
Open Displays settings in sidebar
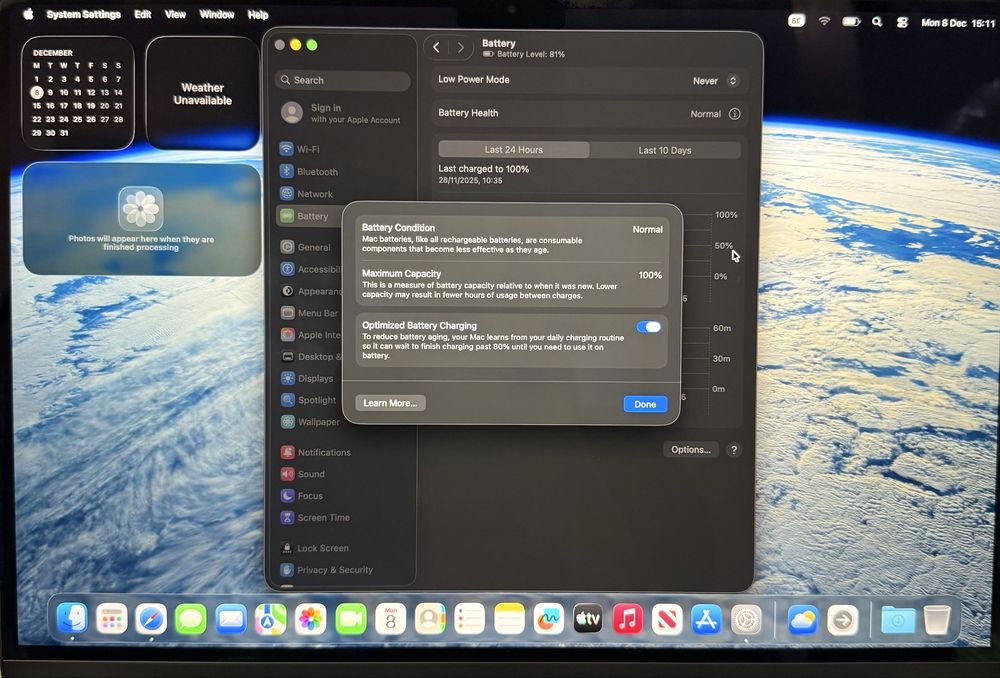(x=307, y=378)
